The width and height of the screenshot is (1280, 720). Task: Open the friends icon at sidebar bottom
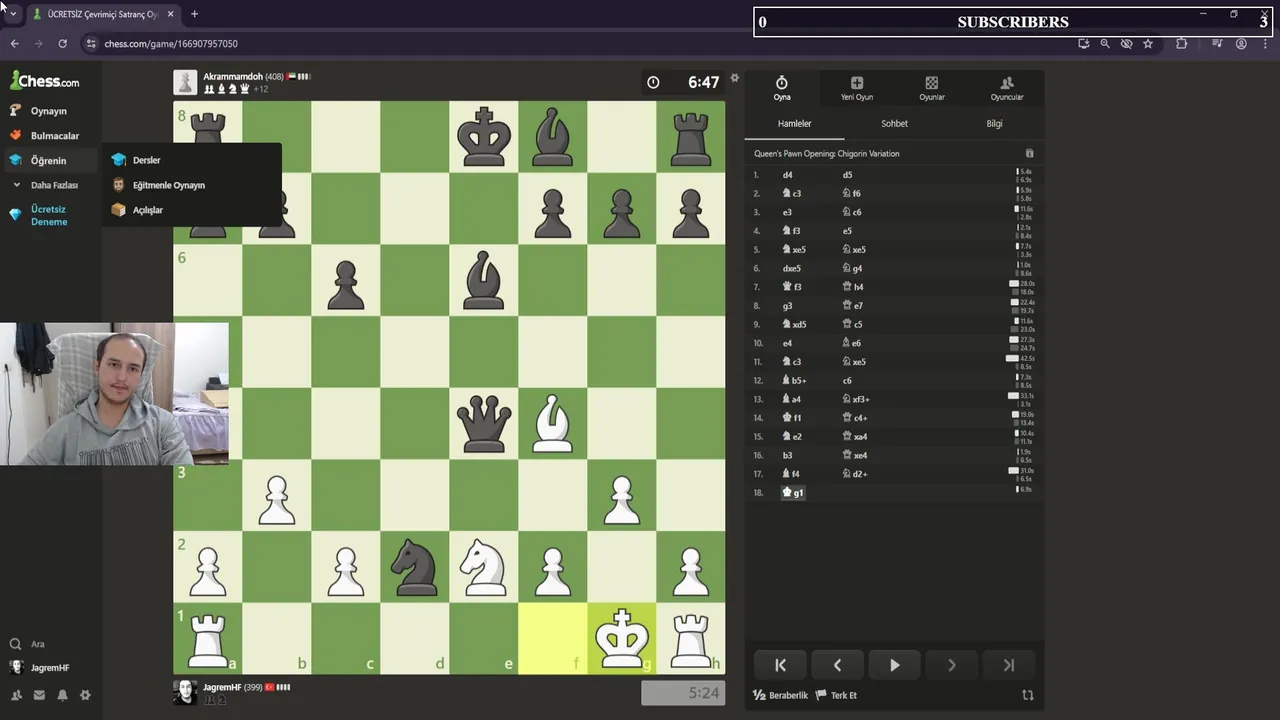[16, 695]
